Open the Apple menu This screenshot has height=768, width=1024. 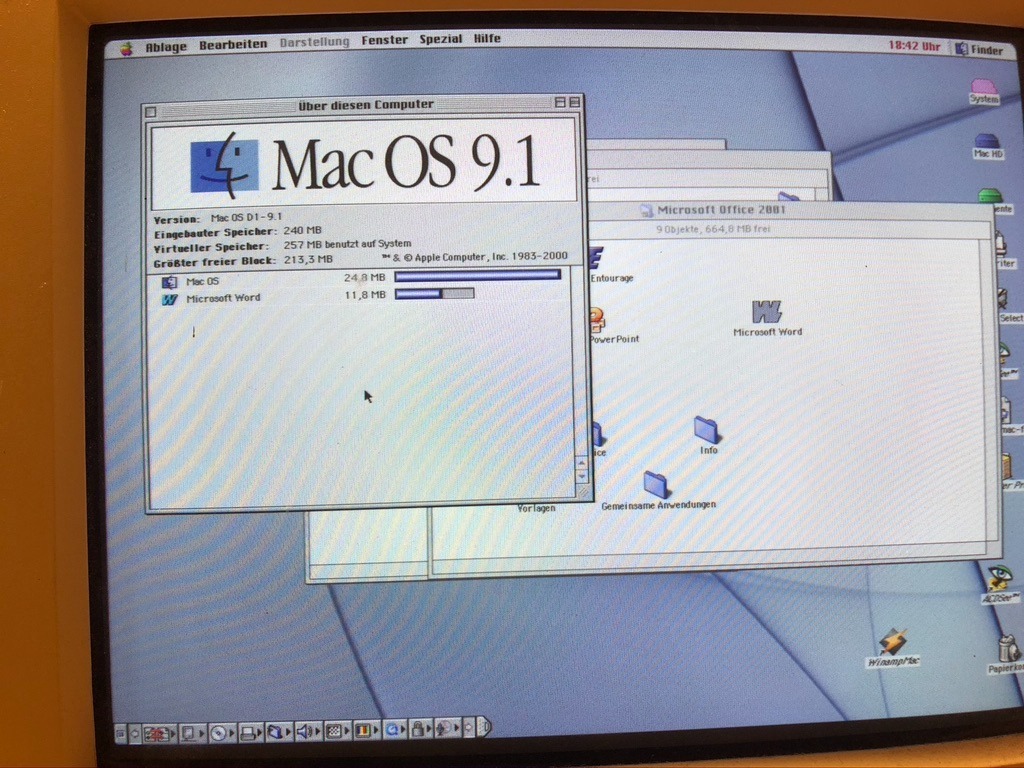(127, 48)
